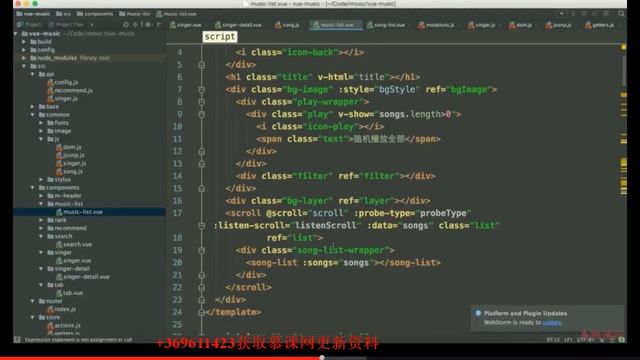This screenshot has width=640, height=360.
Task: Open recommend.js in the api folder
Action: tap(70, 91)
